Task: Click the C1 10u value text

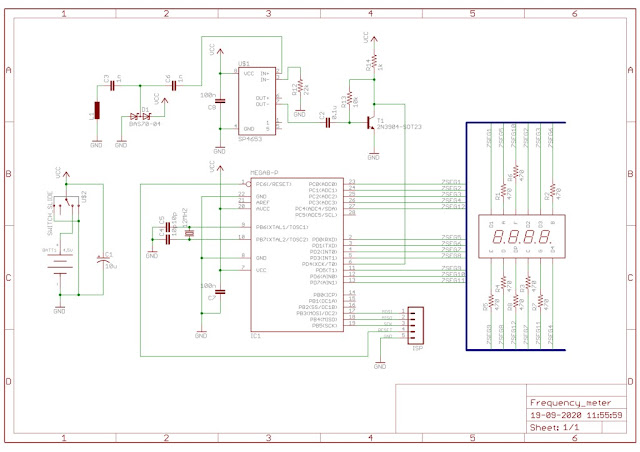Action: [x=111, y=266]
